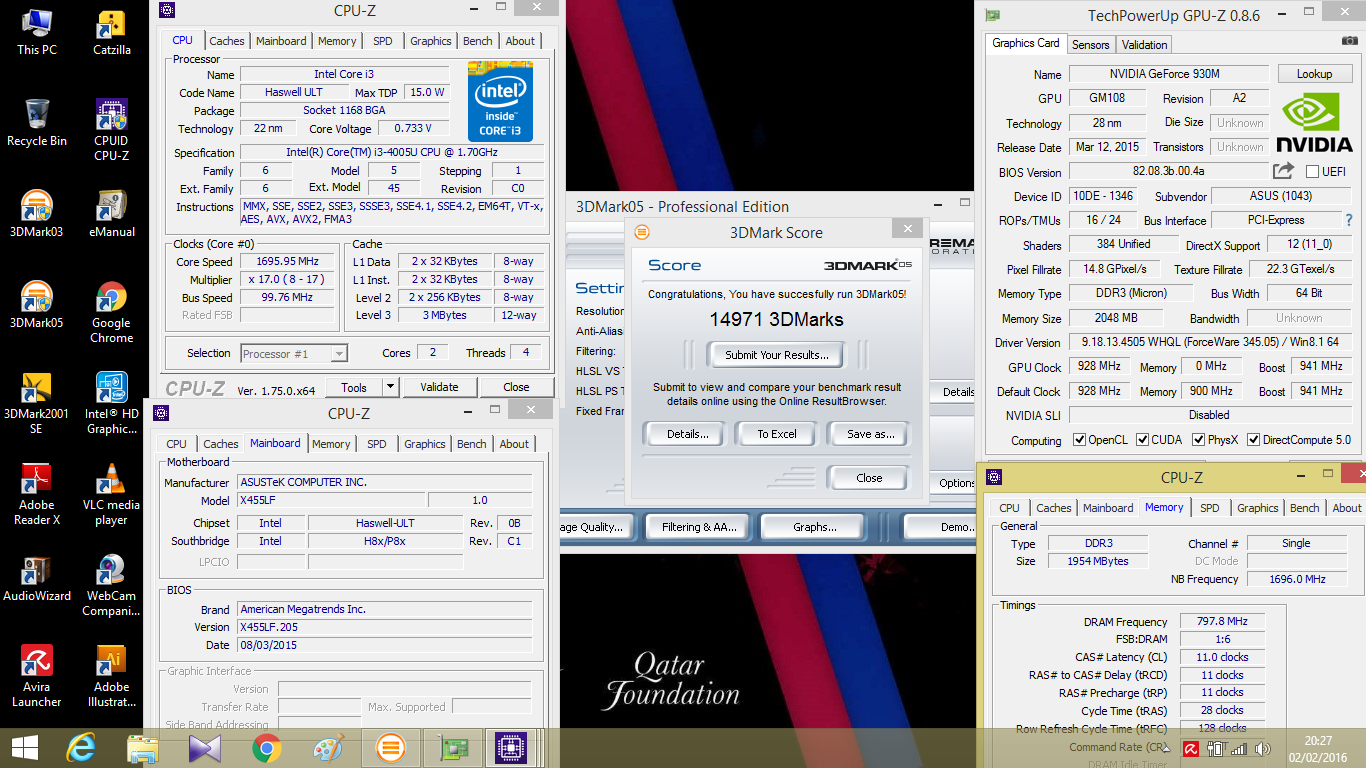The width and height of the screenshot is (1366, 768).
Task: Select the 3DMark03 desktop icon
Action: pos(37,214)
